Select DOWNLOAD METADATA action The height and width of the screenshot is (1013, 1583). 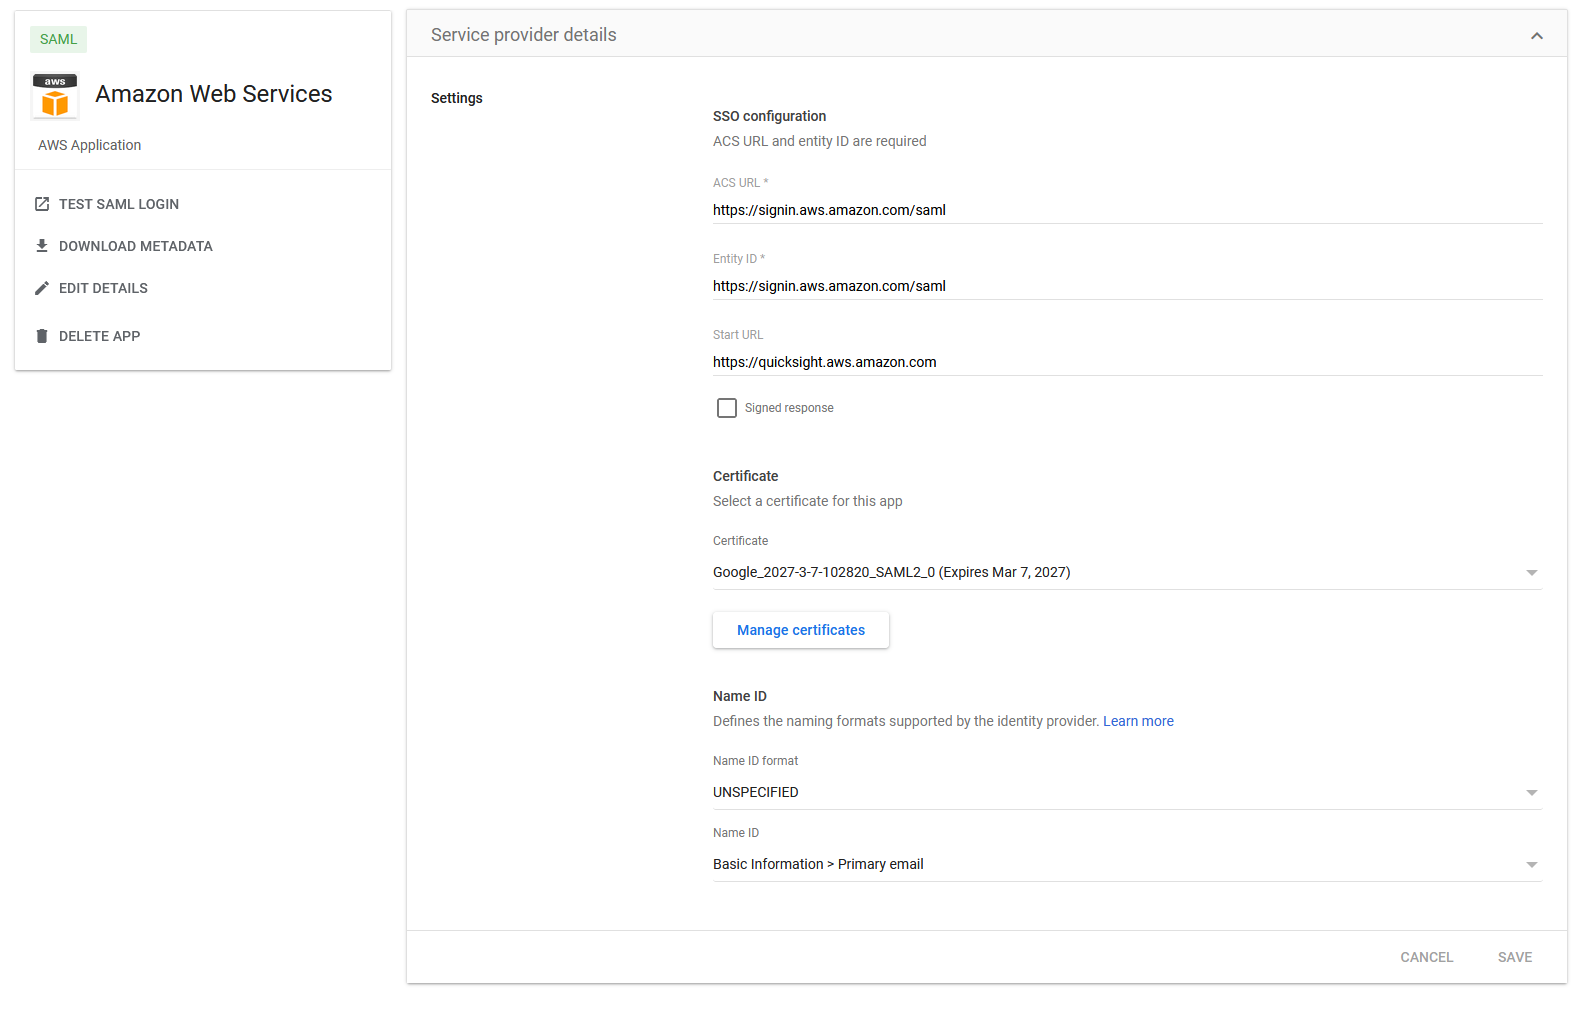pyautogui.click(x=136, y=246)
